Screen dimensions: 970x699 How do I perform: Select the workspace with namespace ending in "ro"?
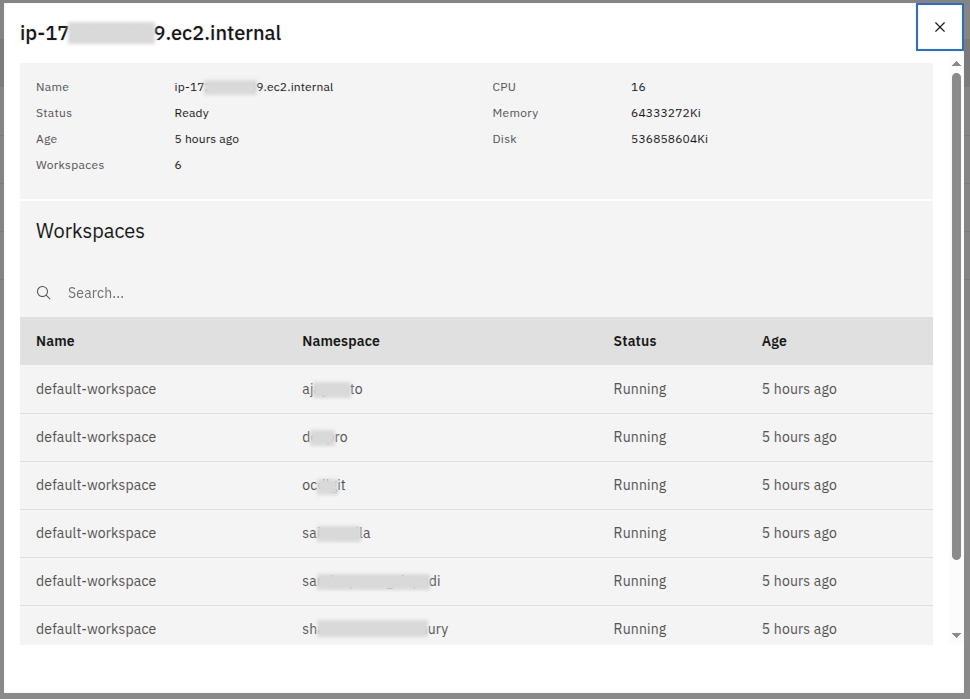(x=325, y=437)
